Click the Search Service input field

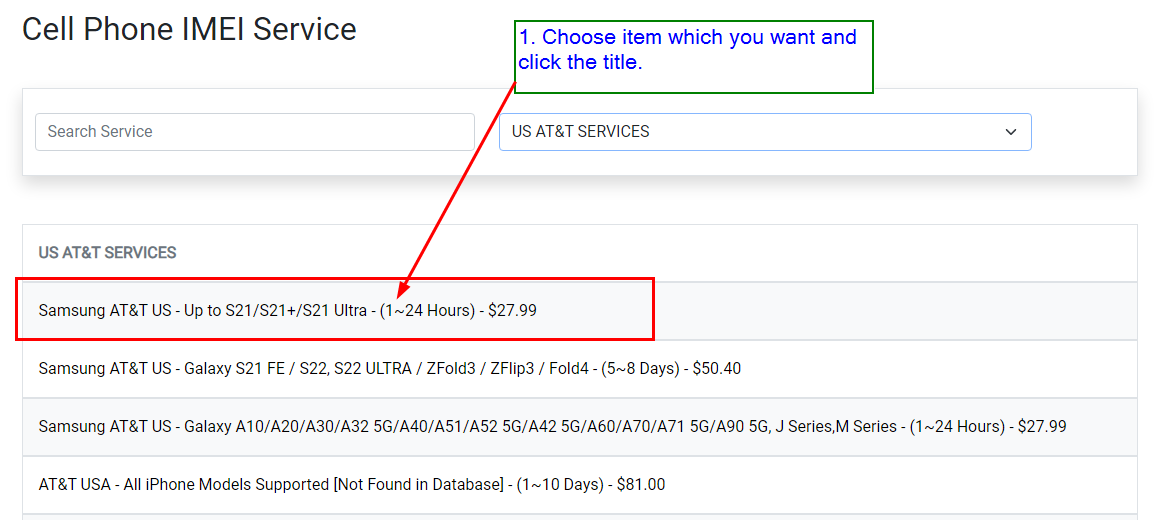pyautogui.click(x=254, y=132)
